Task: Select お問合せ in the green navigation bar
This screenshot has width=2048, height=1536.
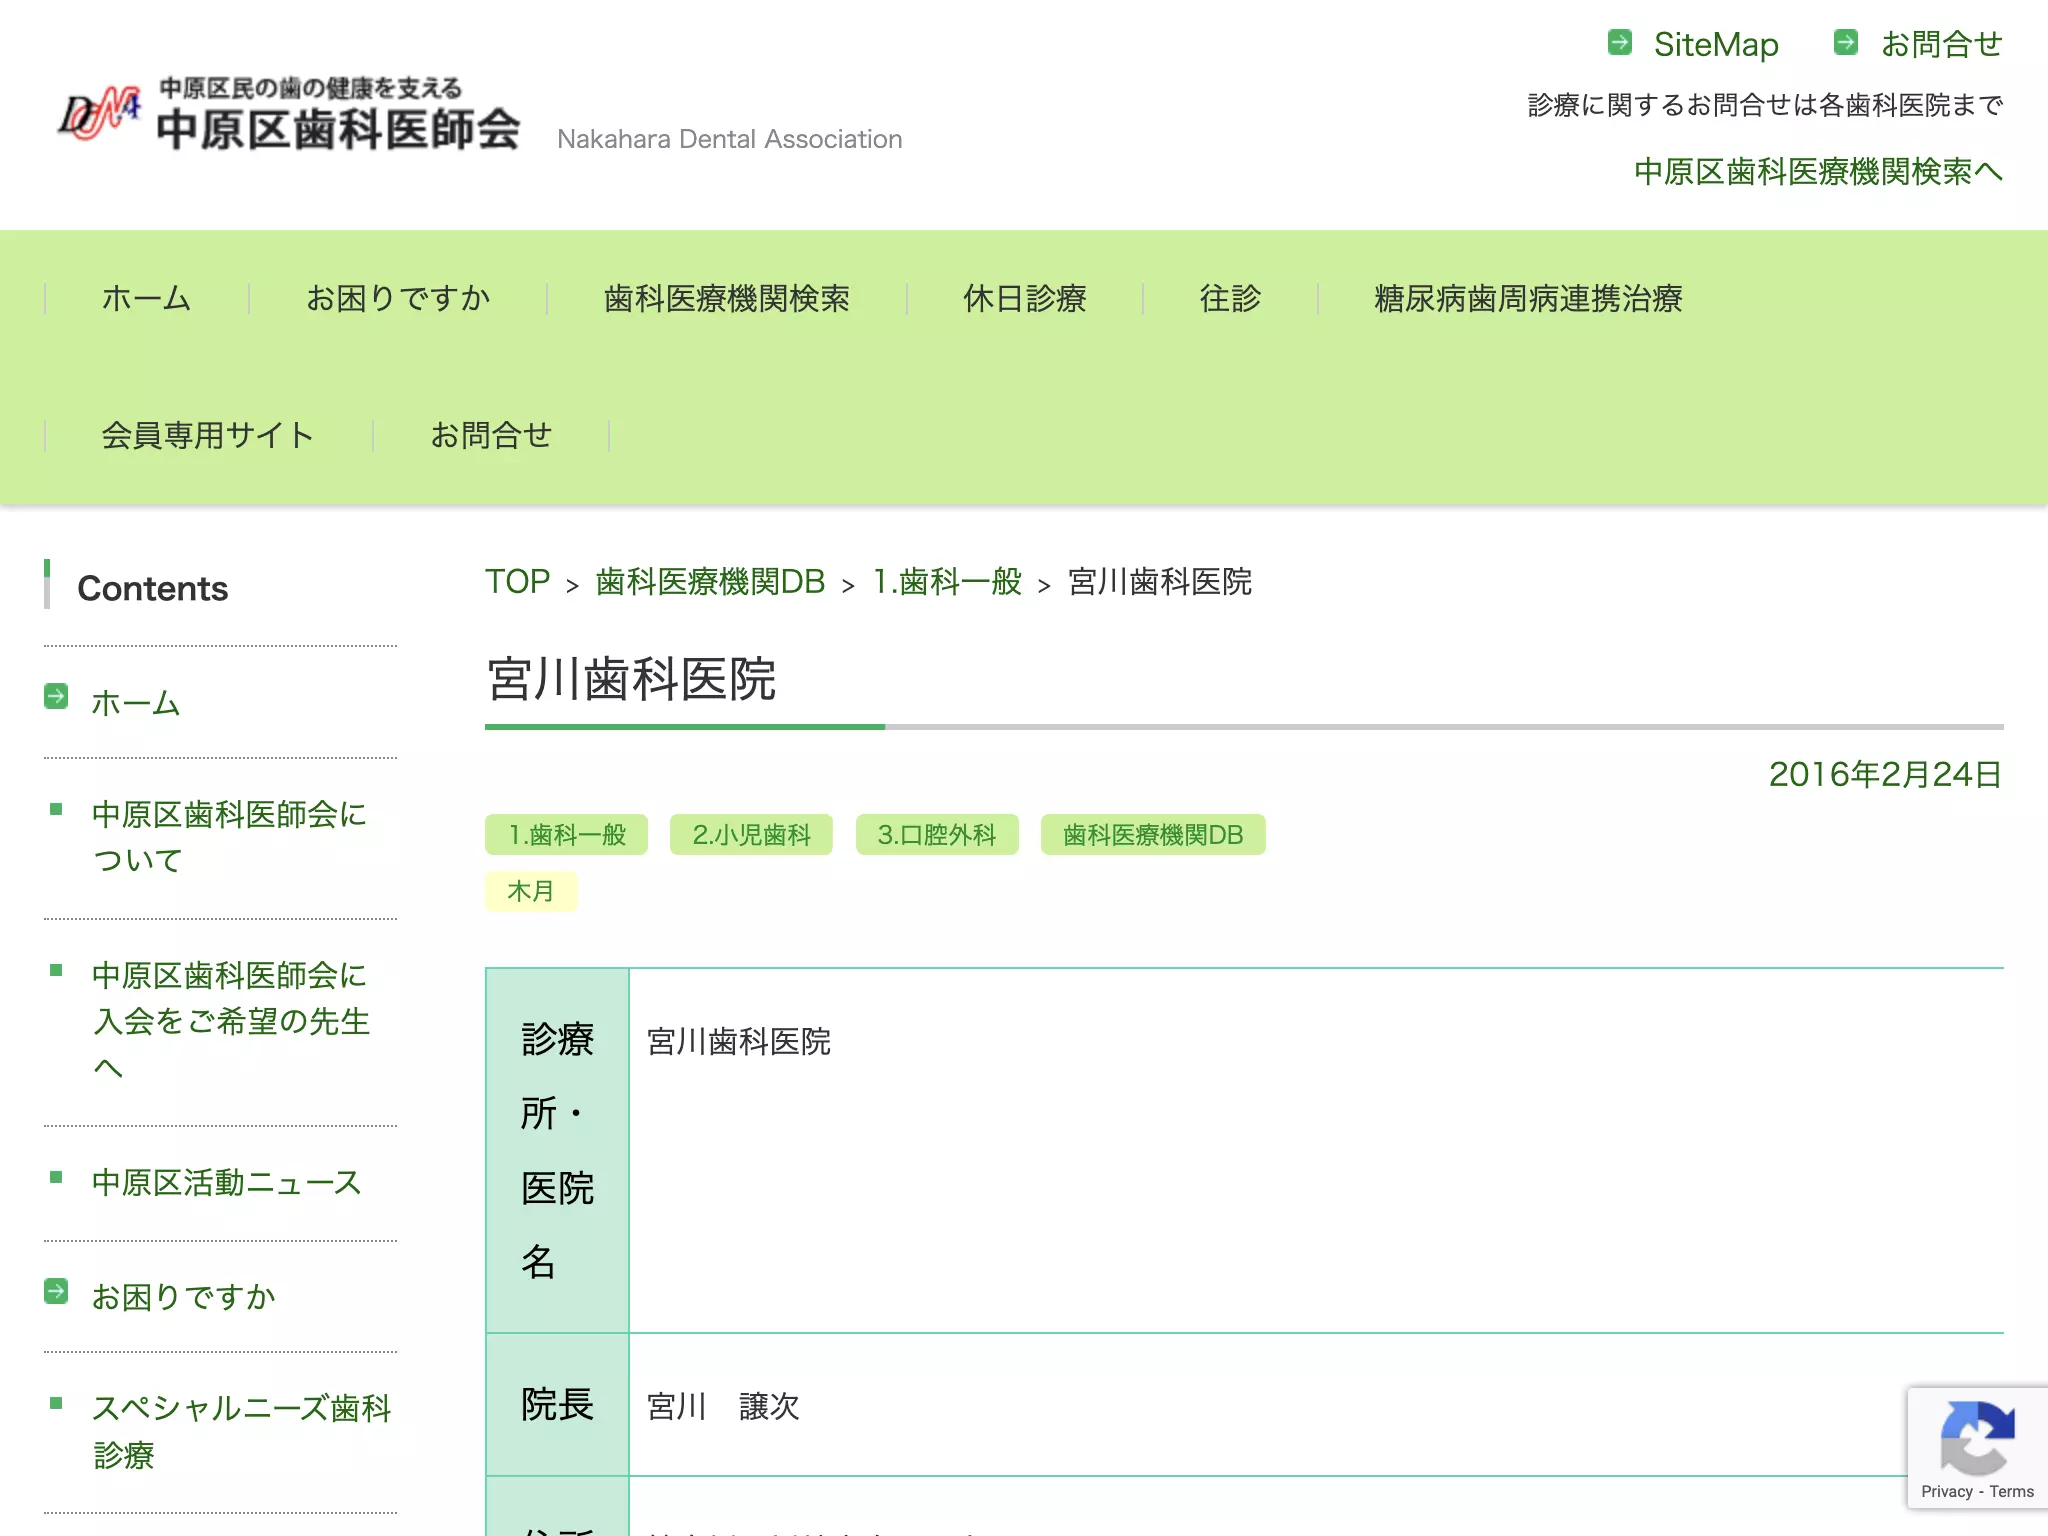Action: (x=491, y=435)
